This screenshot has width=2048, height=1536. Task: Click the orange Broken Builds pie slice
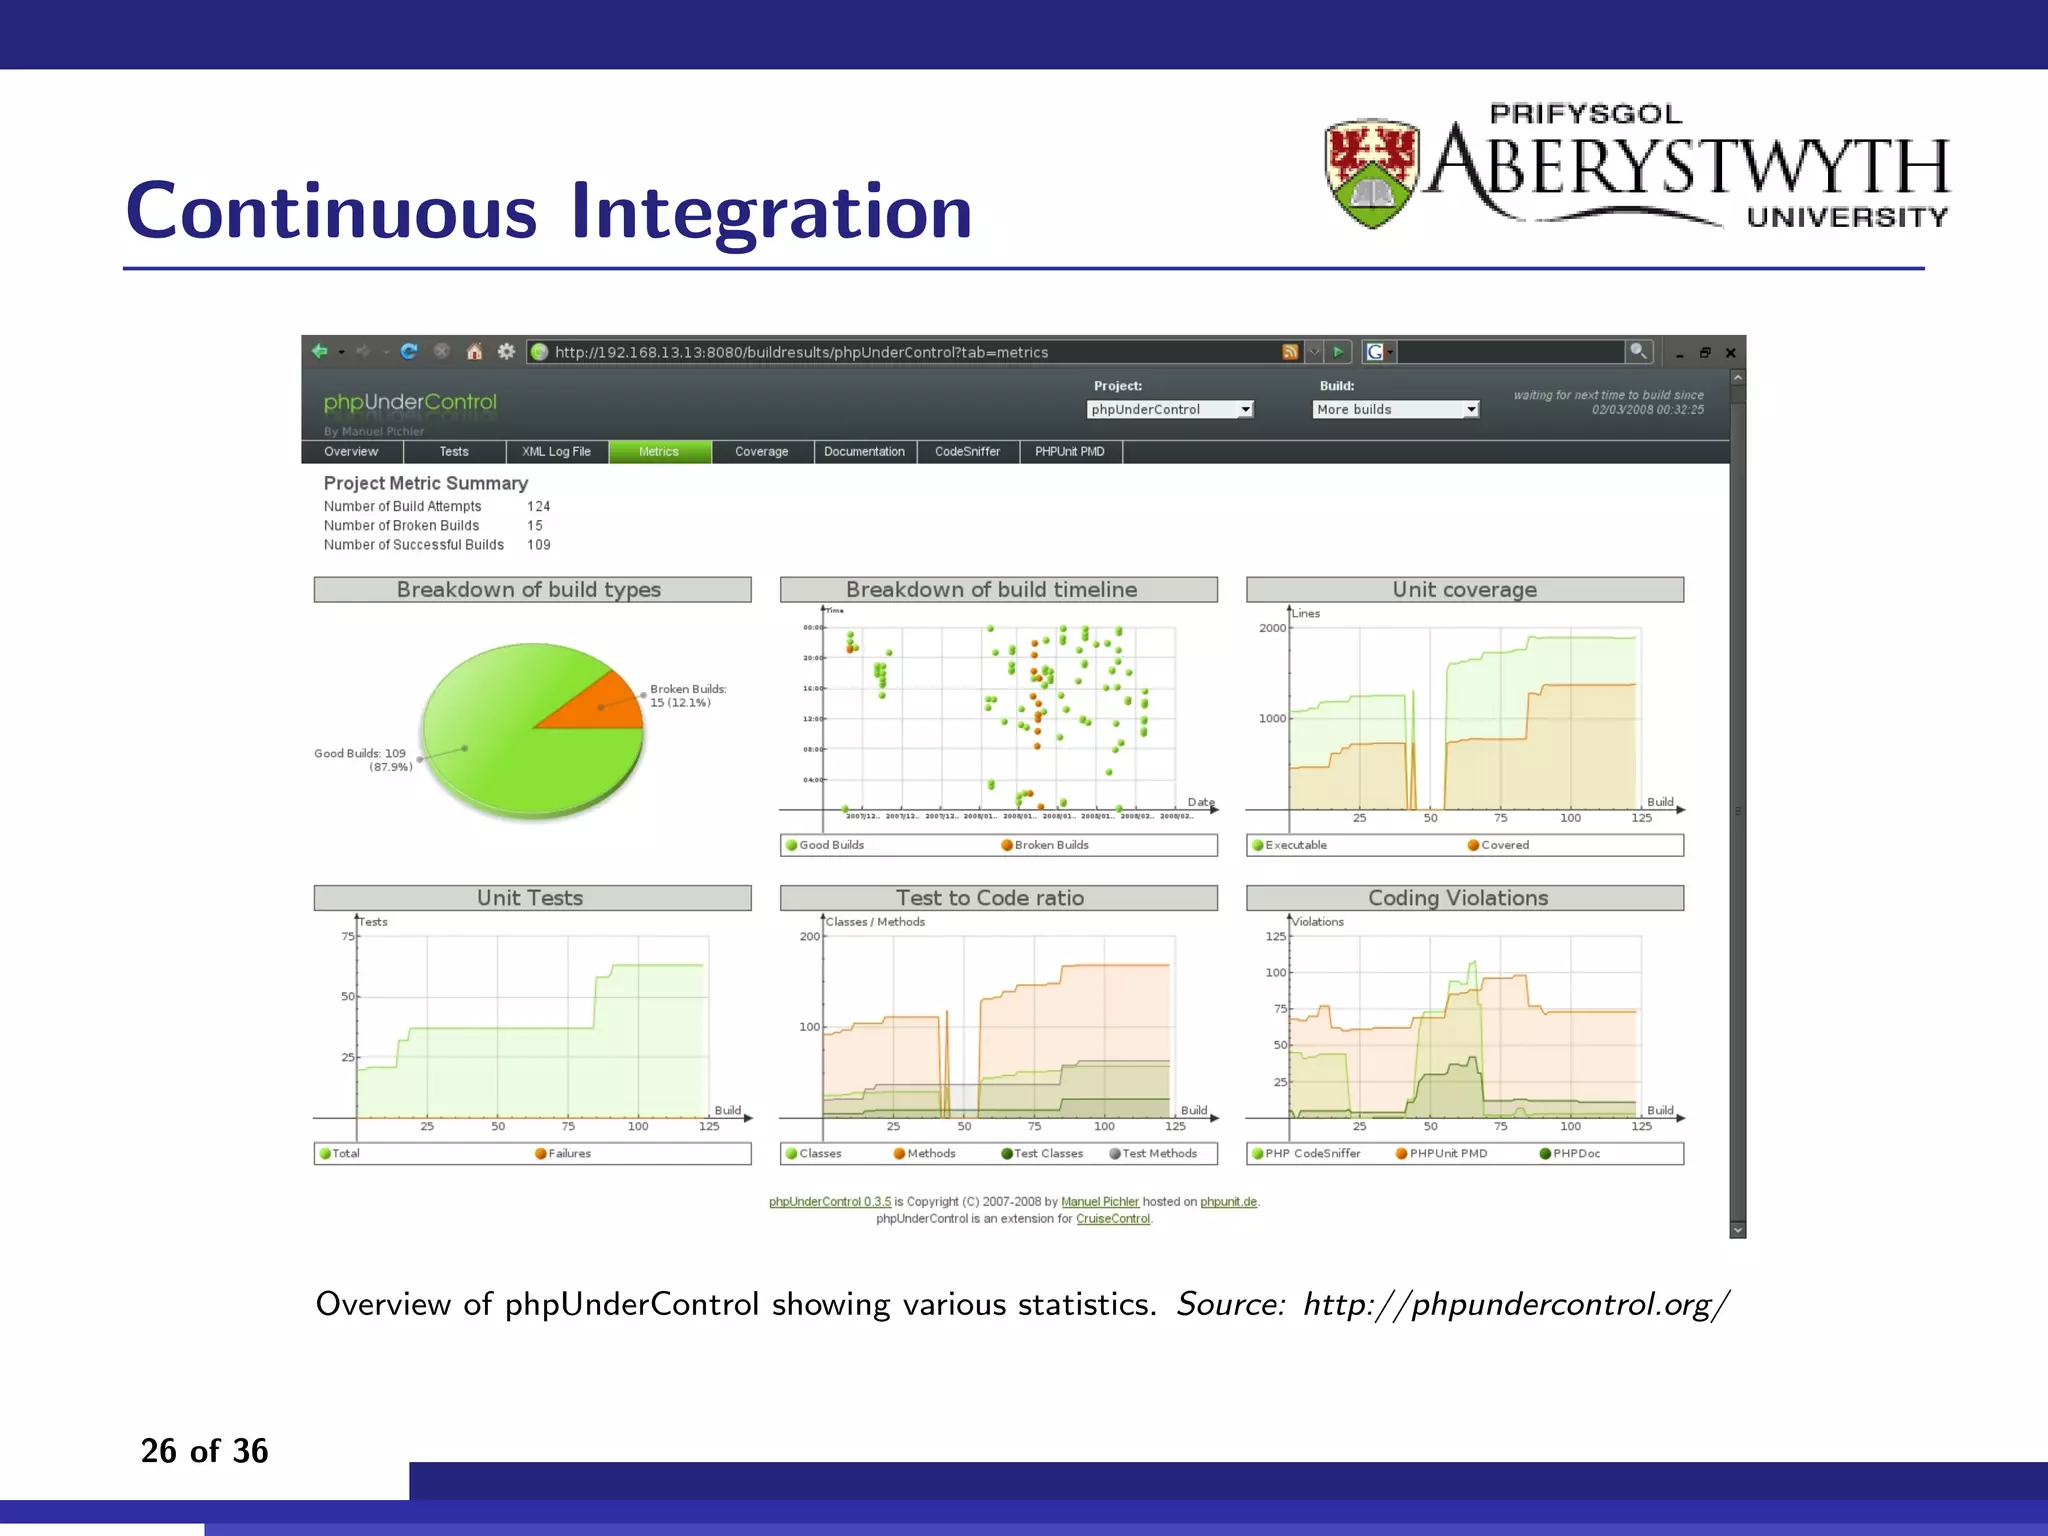(600, 706)
